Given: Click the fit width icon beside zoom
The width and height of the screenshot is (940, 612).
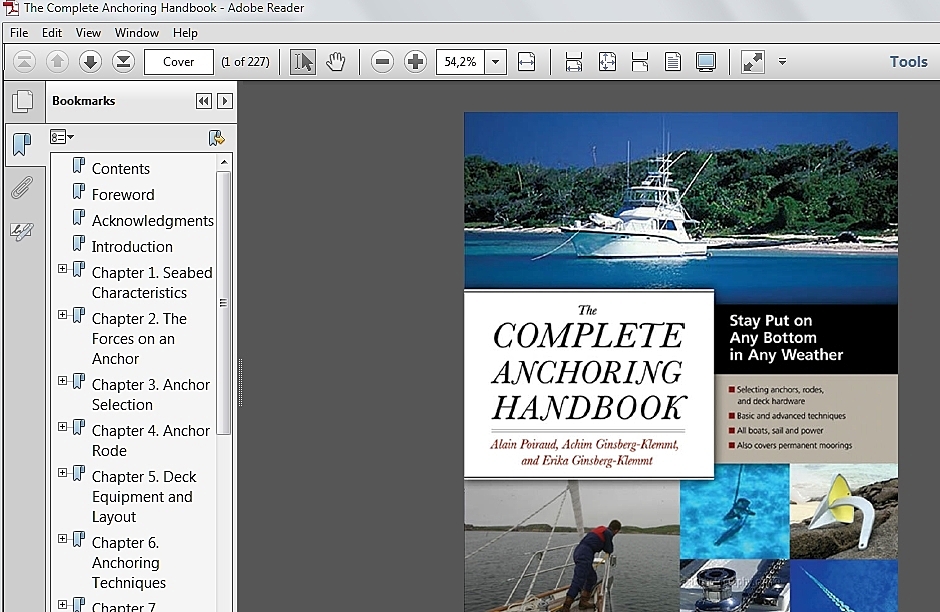Looking at the screenshot, I should 526,62.
